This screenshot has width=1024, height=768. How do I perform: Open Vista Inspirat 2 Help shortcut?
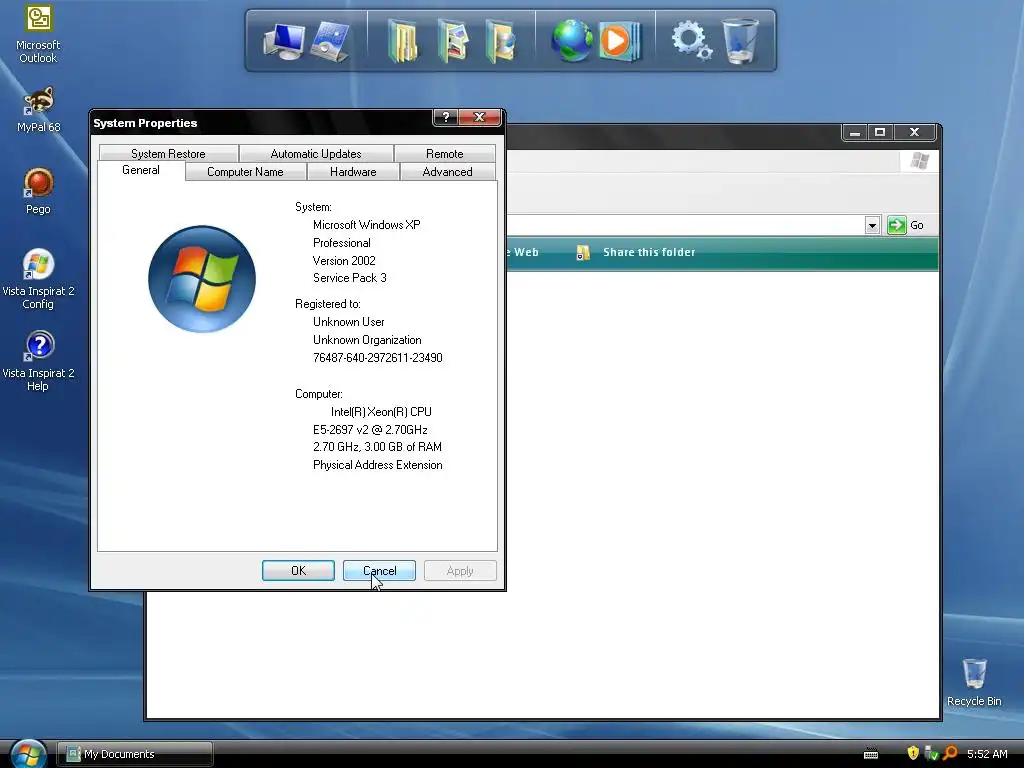38,361
